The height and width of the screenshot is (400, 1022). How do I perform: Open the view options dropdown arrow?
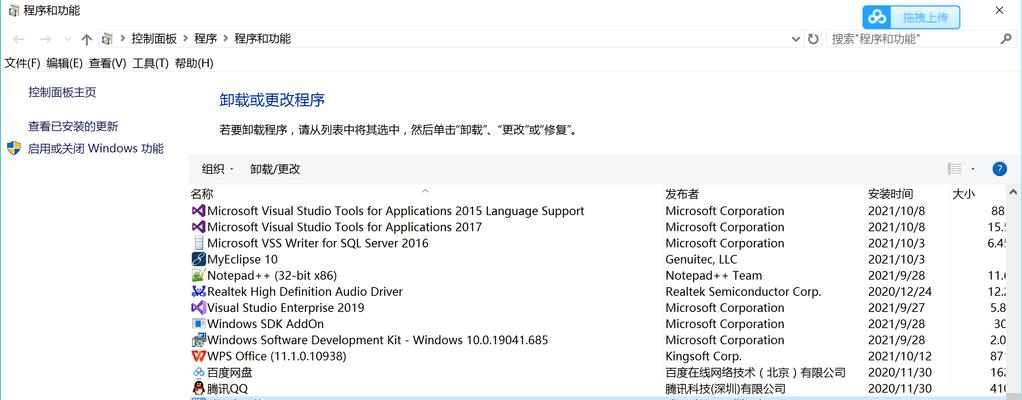coord(972,169)
